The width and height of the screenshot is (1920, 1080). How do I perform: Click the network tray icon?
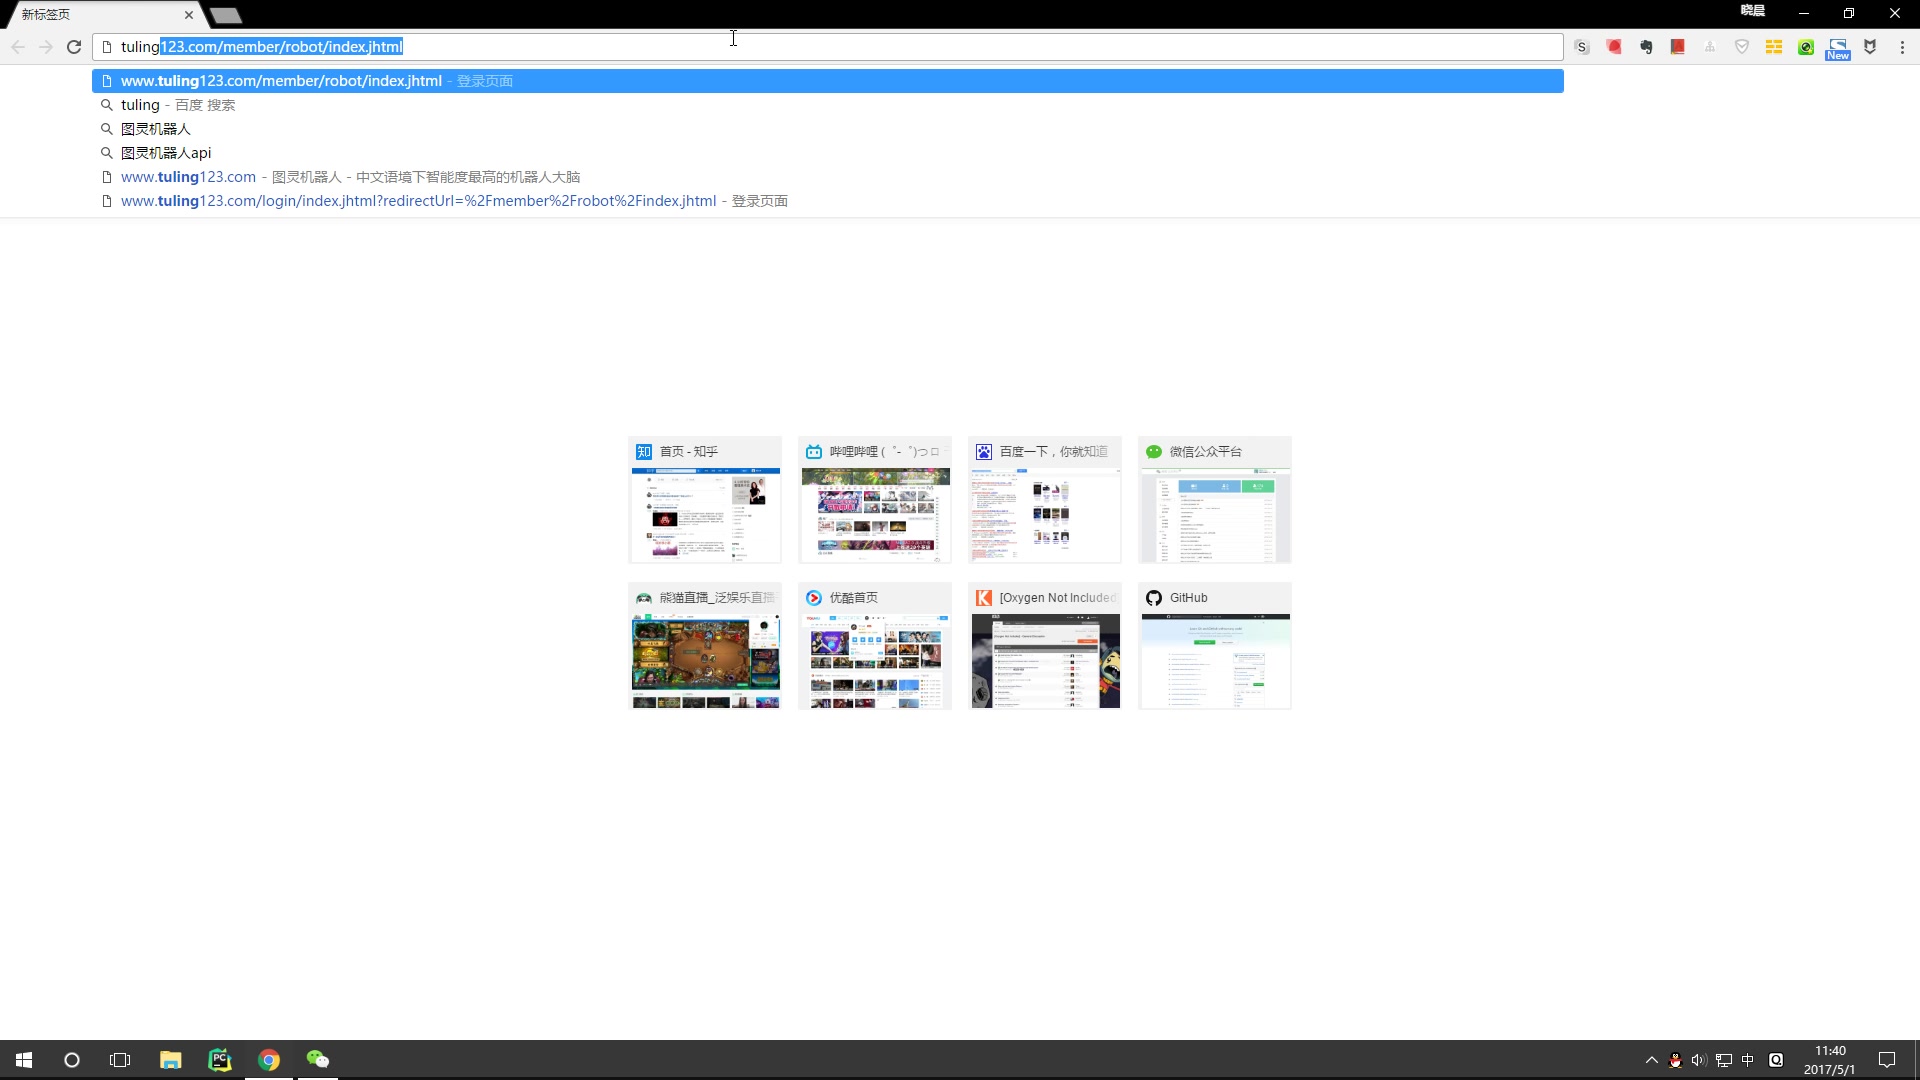(1724, 1060)
